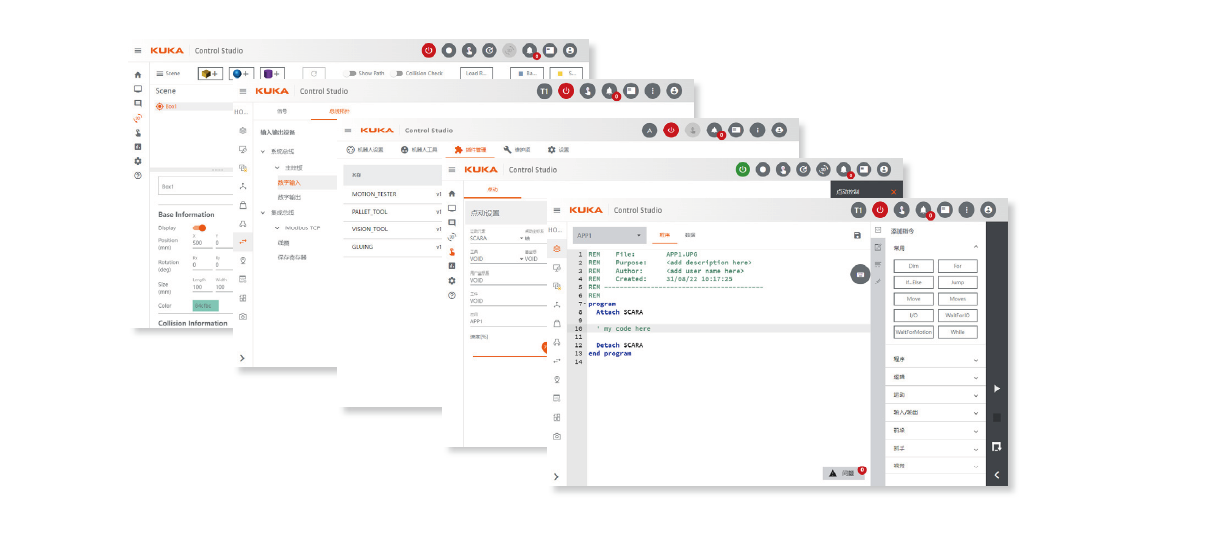Close the dark popup with orange X
The width and height of the screenshot is (1208, 537).
pyautogui.click(x=893, y=191)
